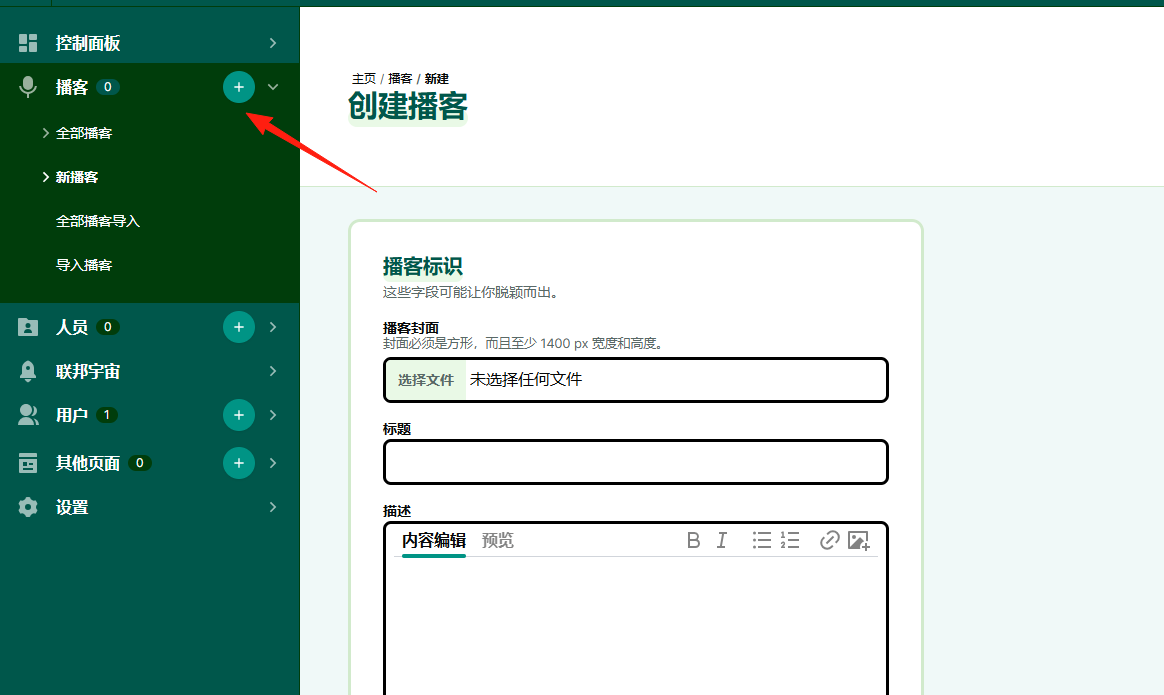This screenshot has height=695, width=1164.
Task: Focus the 标题 input field
Action: click(635, 462)
